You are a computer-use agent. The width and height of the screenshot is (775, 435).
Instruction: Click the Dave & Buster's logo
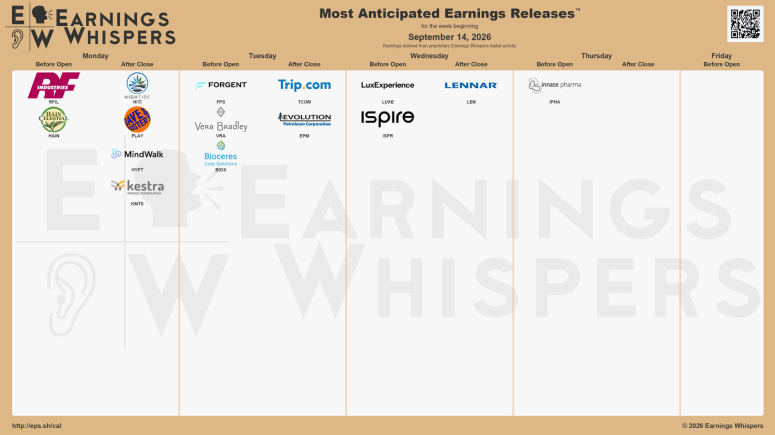click(x=137, y=119)
